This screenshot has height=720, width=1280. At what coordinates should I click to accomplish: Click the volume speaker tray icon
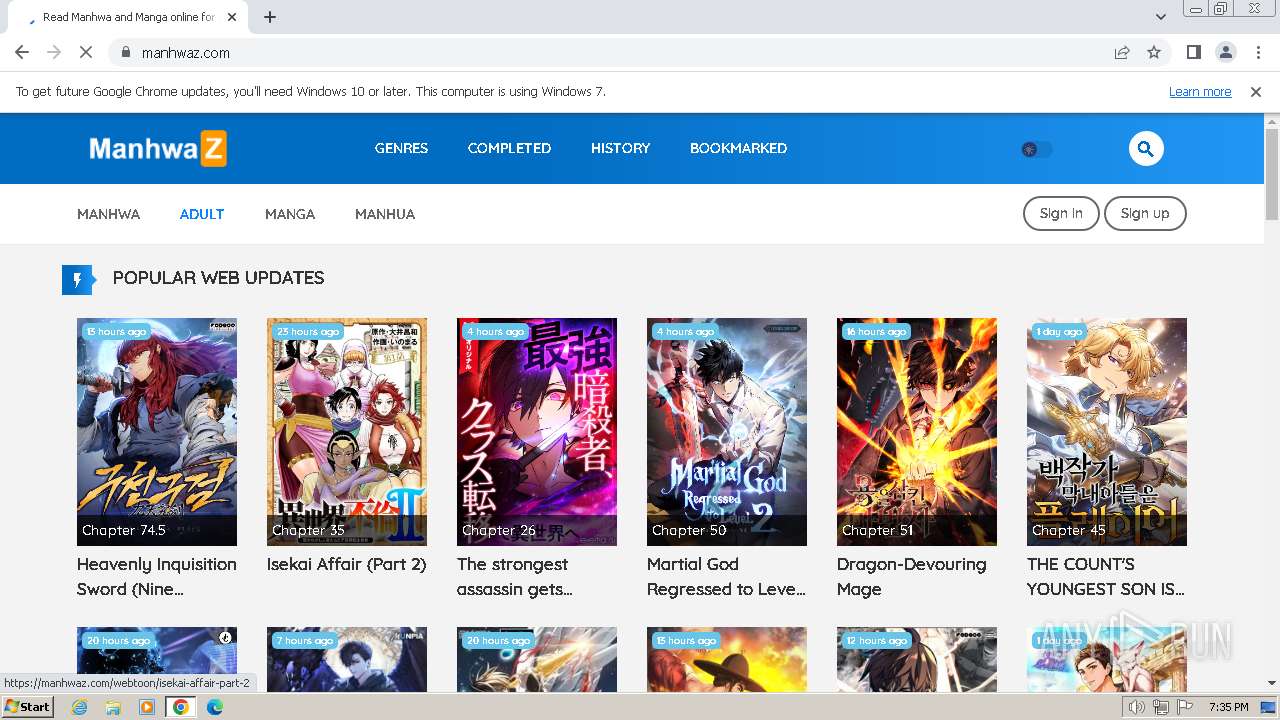click(x=1137, y=707)
